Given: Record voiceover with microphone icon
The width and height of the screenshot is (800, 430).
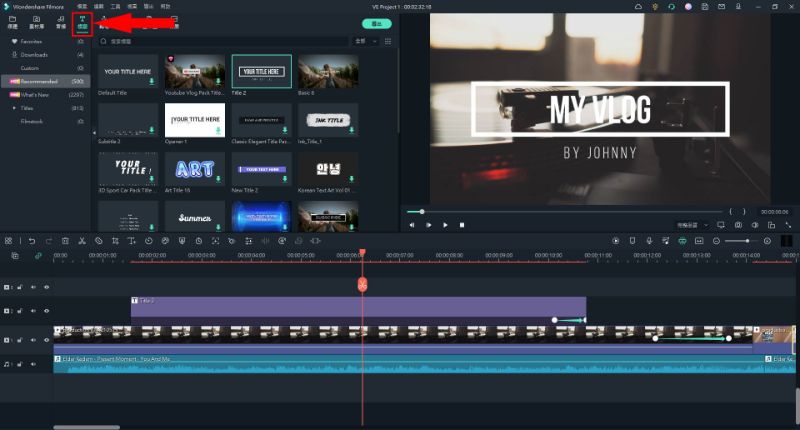Looking at the screenshot, I should 649,241.
